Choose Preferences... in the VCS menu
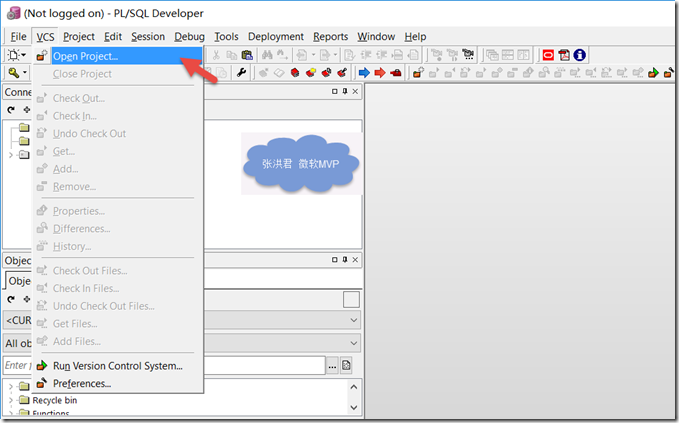The height and width of the screenshot is (423, 679). point(118,384)
